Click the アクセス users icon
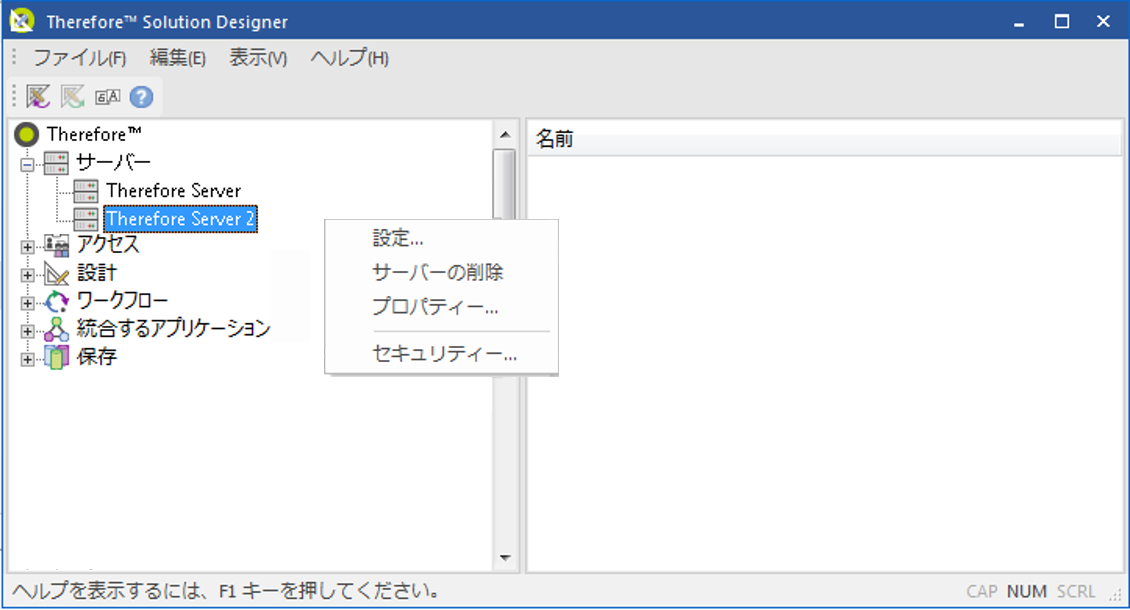The image size is (1130, 610). pos(56,245)
